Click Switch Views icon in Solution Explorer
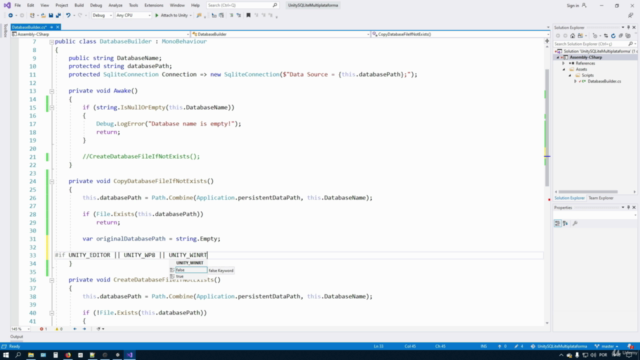The height and width of the screenshot is (360, 640). coord(580,36)
